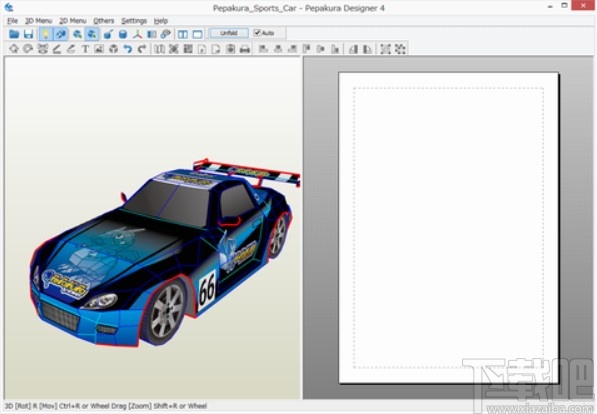This screenshot has width=597, height=414.
Task: Open the 2D Menu
Action: point(73,21)
